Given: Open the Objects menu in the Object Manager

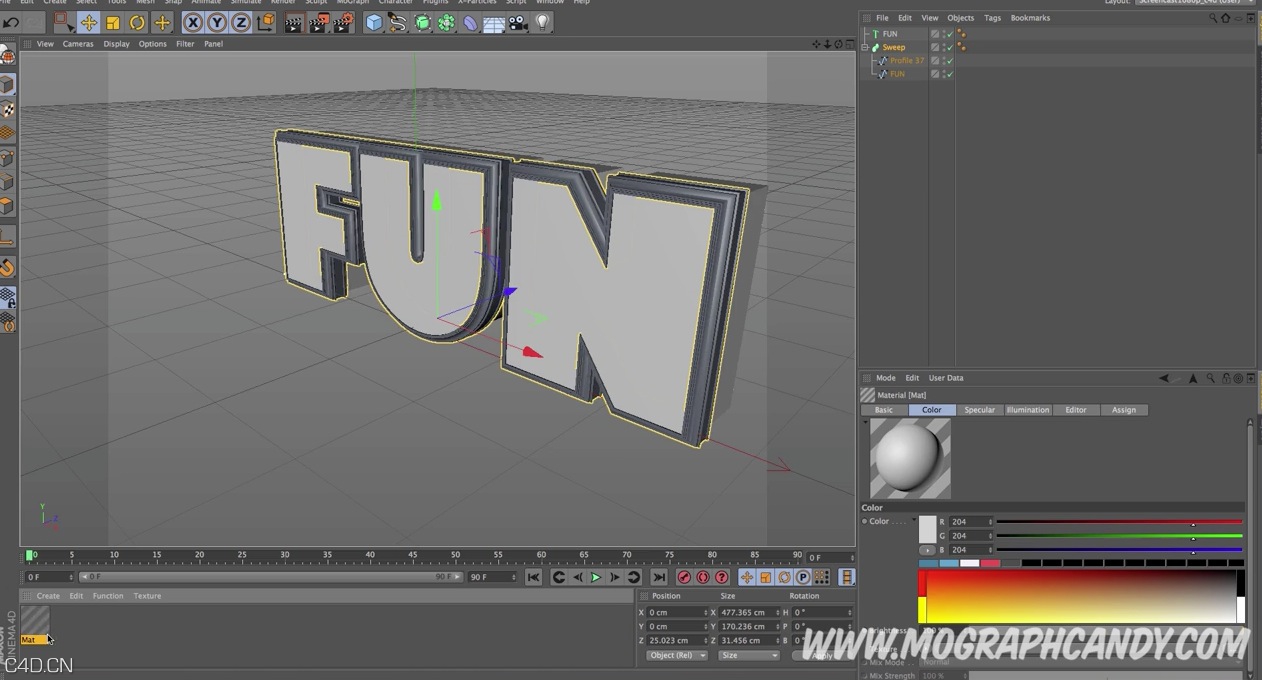Looking at the screenshot, I should point(960,17).
